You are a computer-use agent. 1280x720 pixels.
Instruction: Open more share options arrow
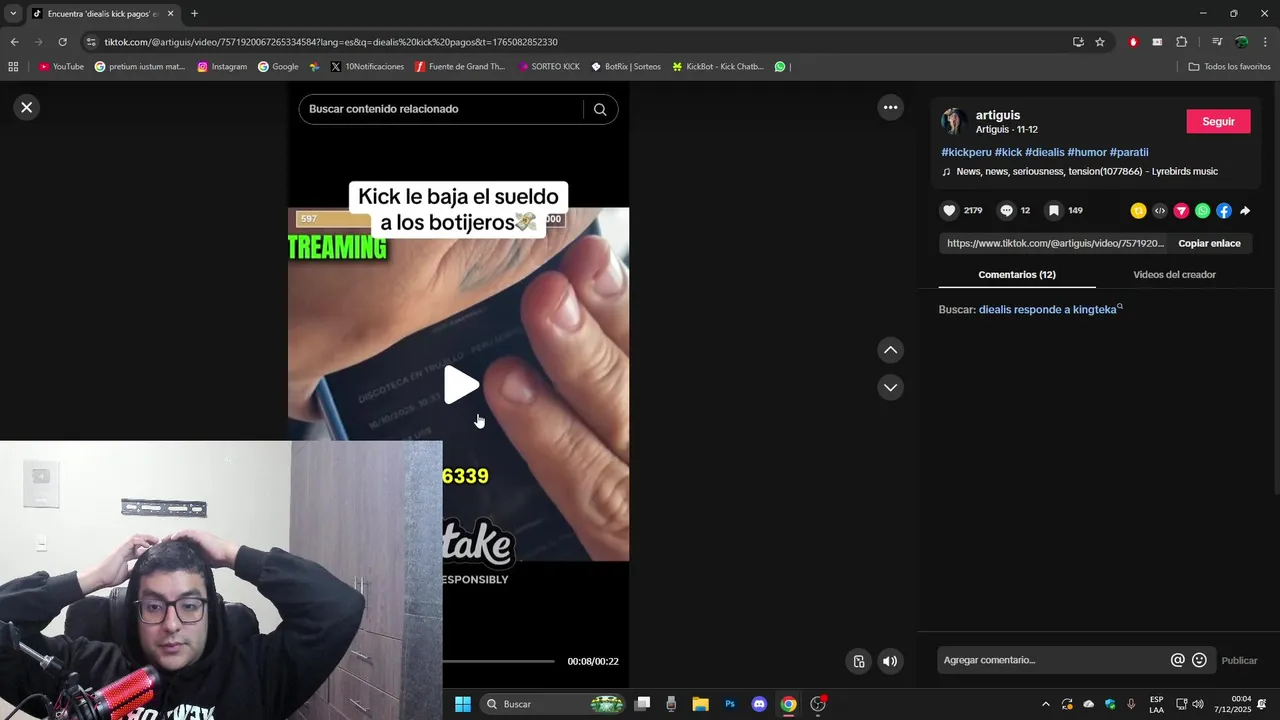(1245, 211)
